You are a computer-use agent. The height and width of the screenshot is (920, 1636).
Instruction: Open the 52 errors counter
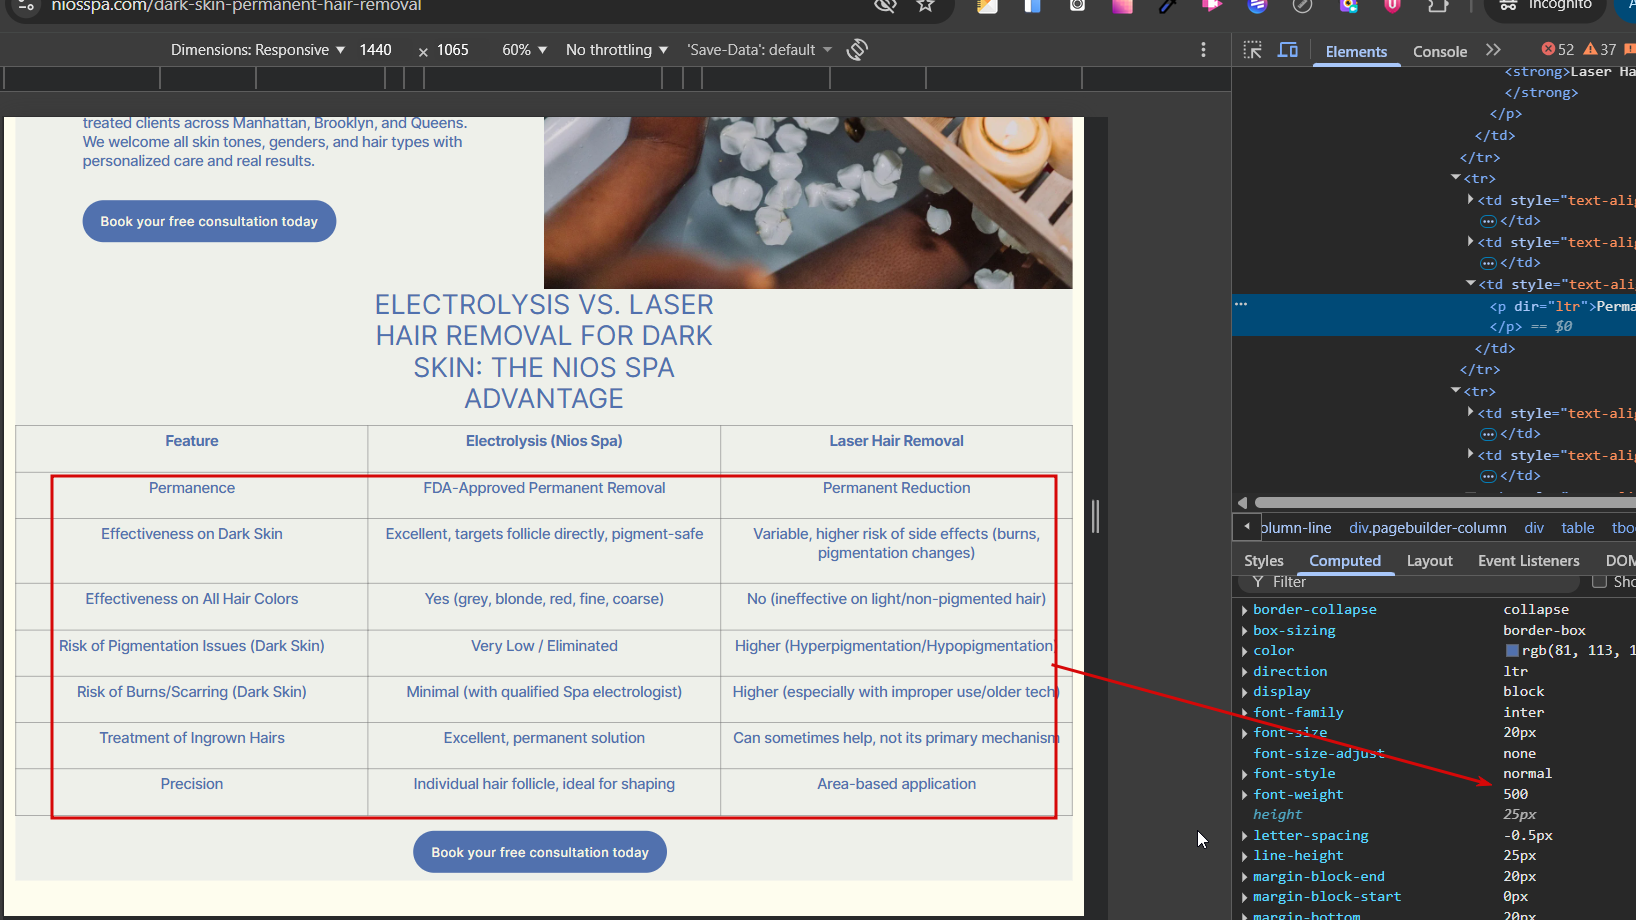click(x=1558, y=50)
